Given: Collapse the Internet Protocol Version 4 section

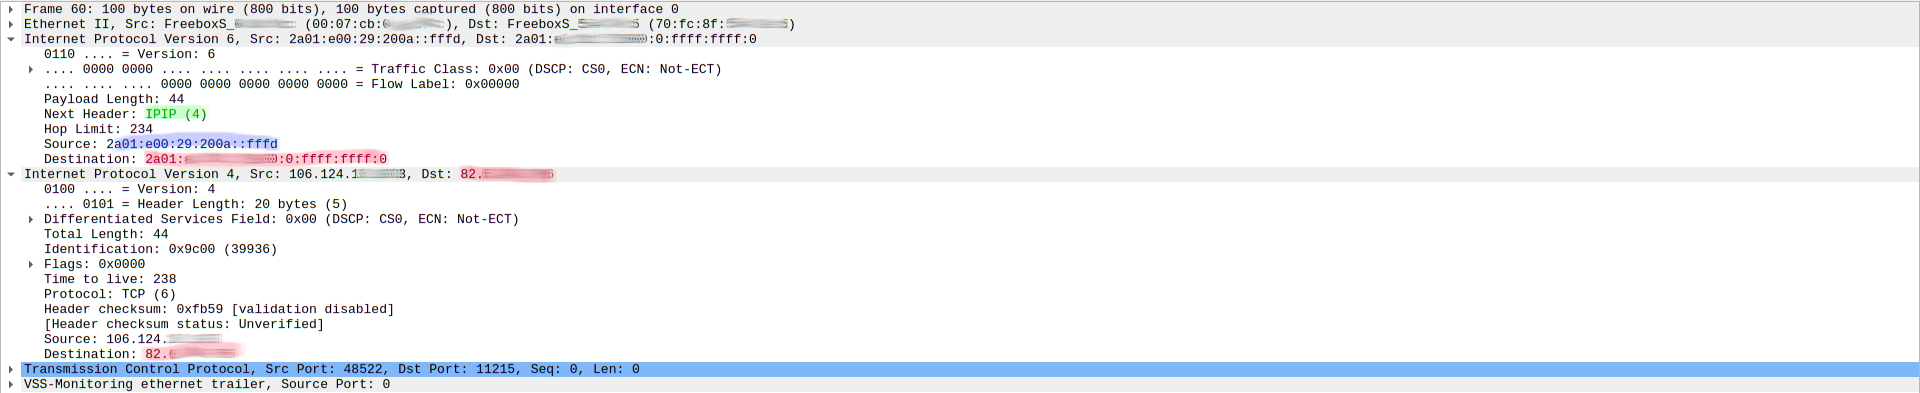Looking at the screenshot, I should coord(11,174).
